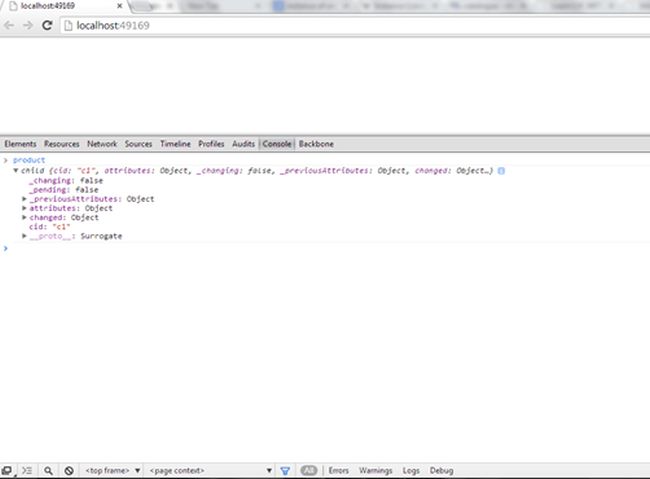Click the product console command text
Screen dimensions: 650x479
pos(29,160)
